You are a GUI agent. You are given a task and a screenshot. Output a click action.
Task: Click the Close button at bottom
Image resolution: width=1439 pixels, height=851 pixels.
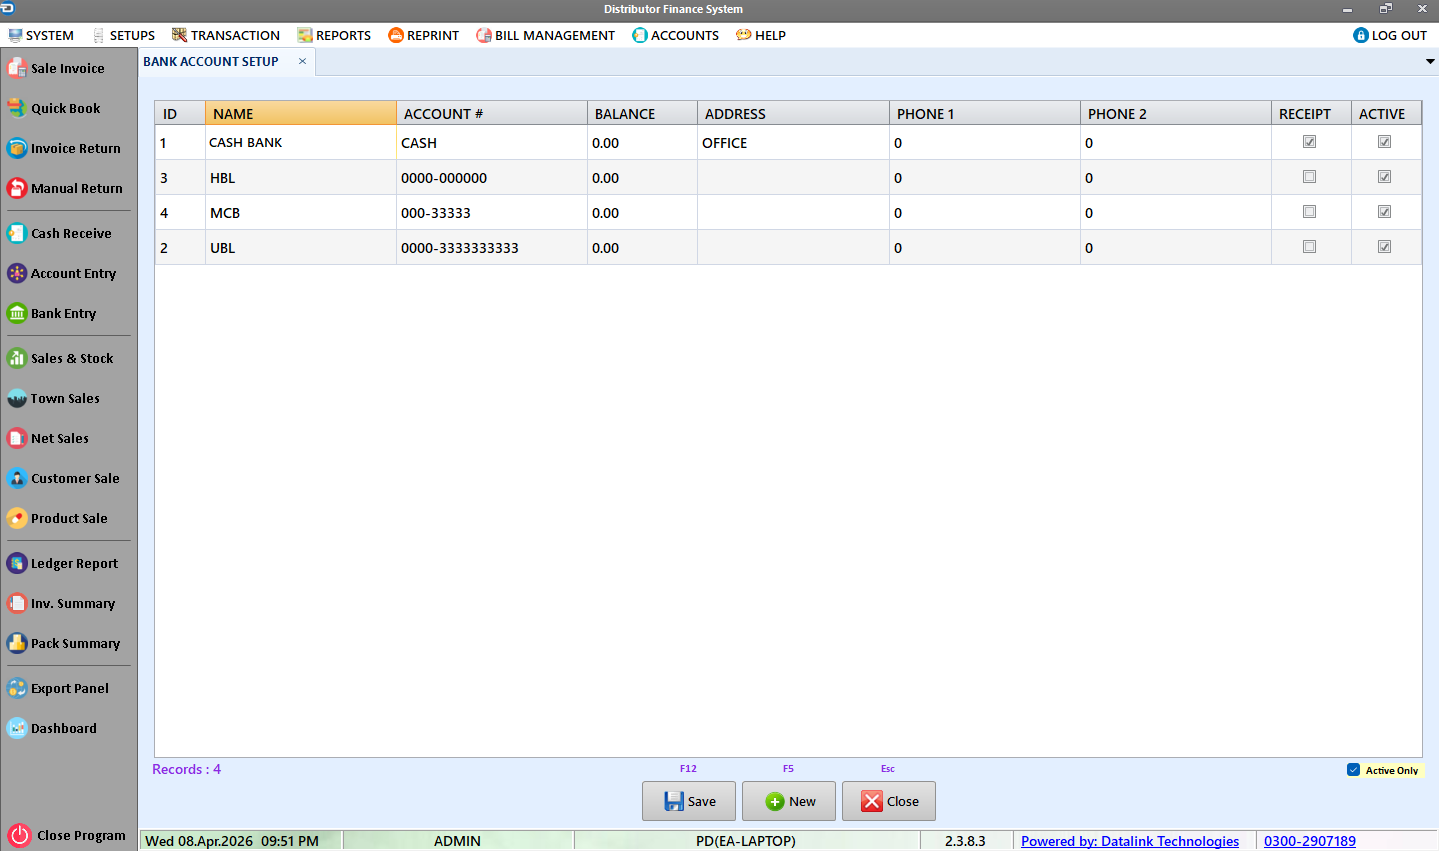pyautogui.click(x=889, y=801)
